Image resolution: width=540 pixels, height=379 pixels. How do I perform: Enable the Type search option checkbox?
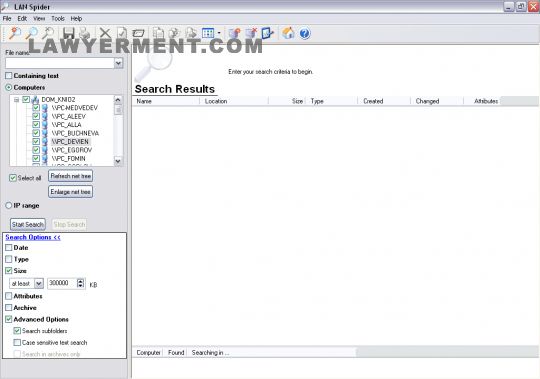9,259
